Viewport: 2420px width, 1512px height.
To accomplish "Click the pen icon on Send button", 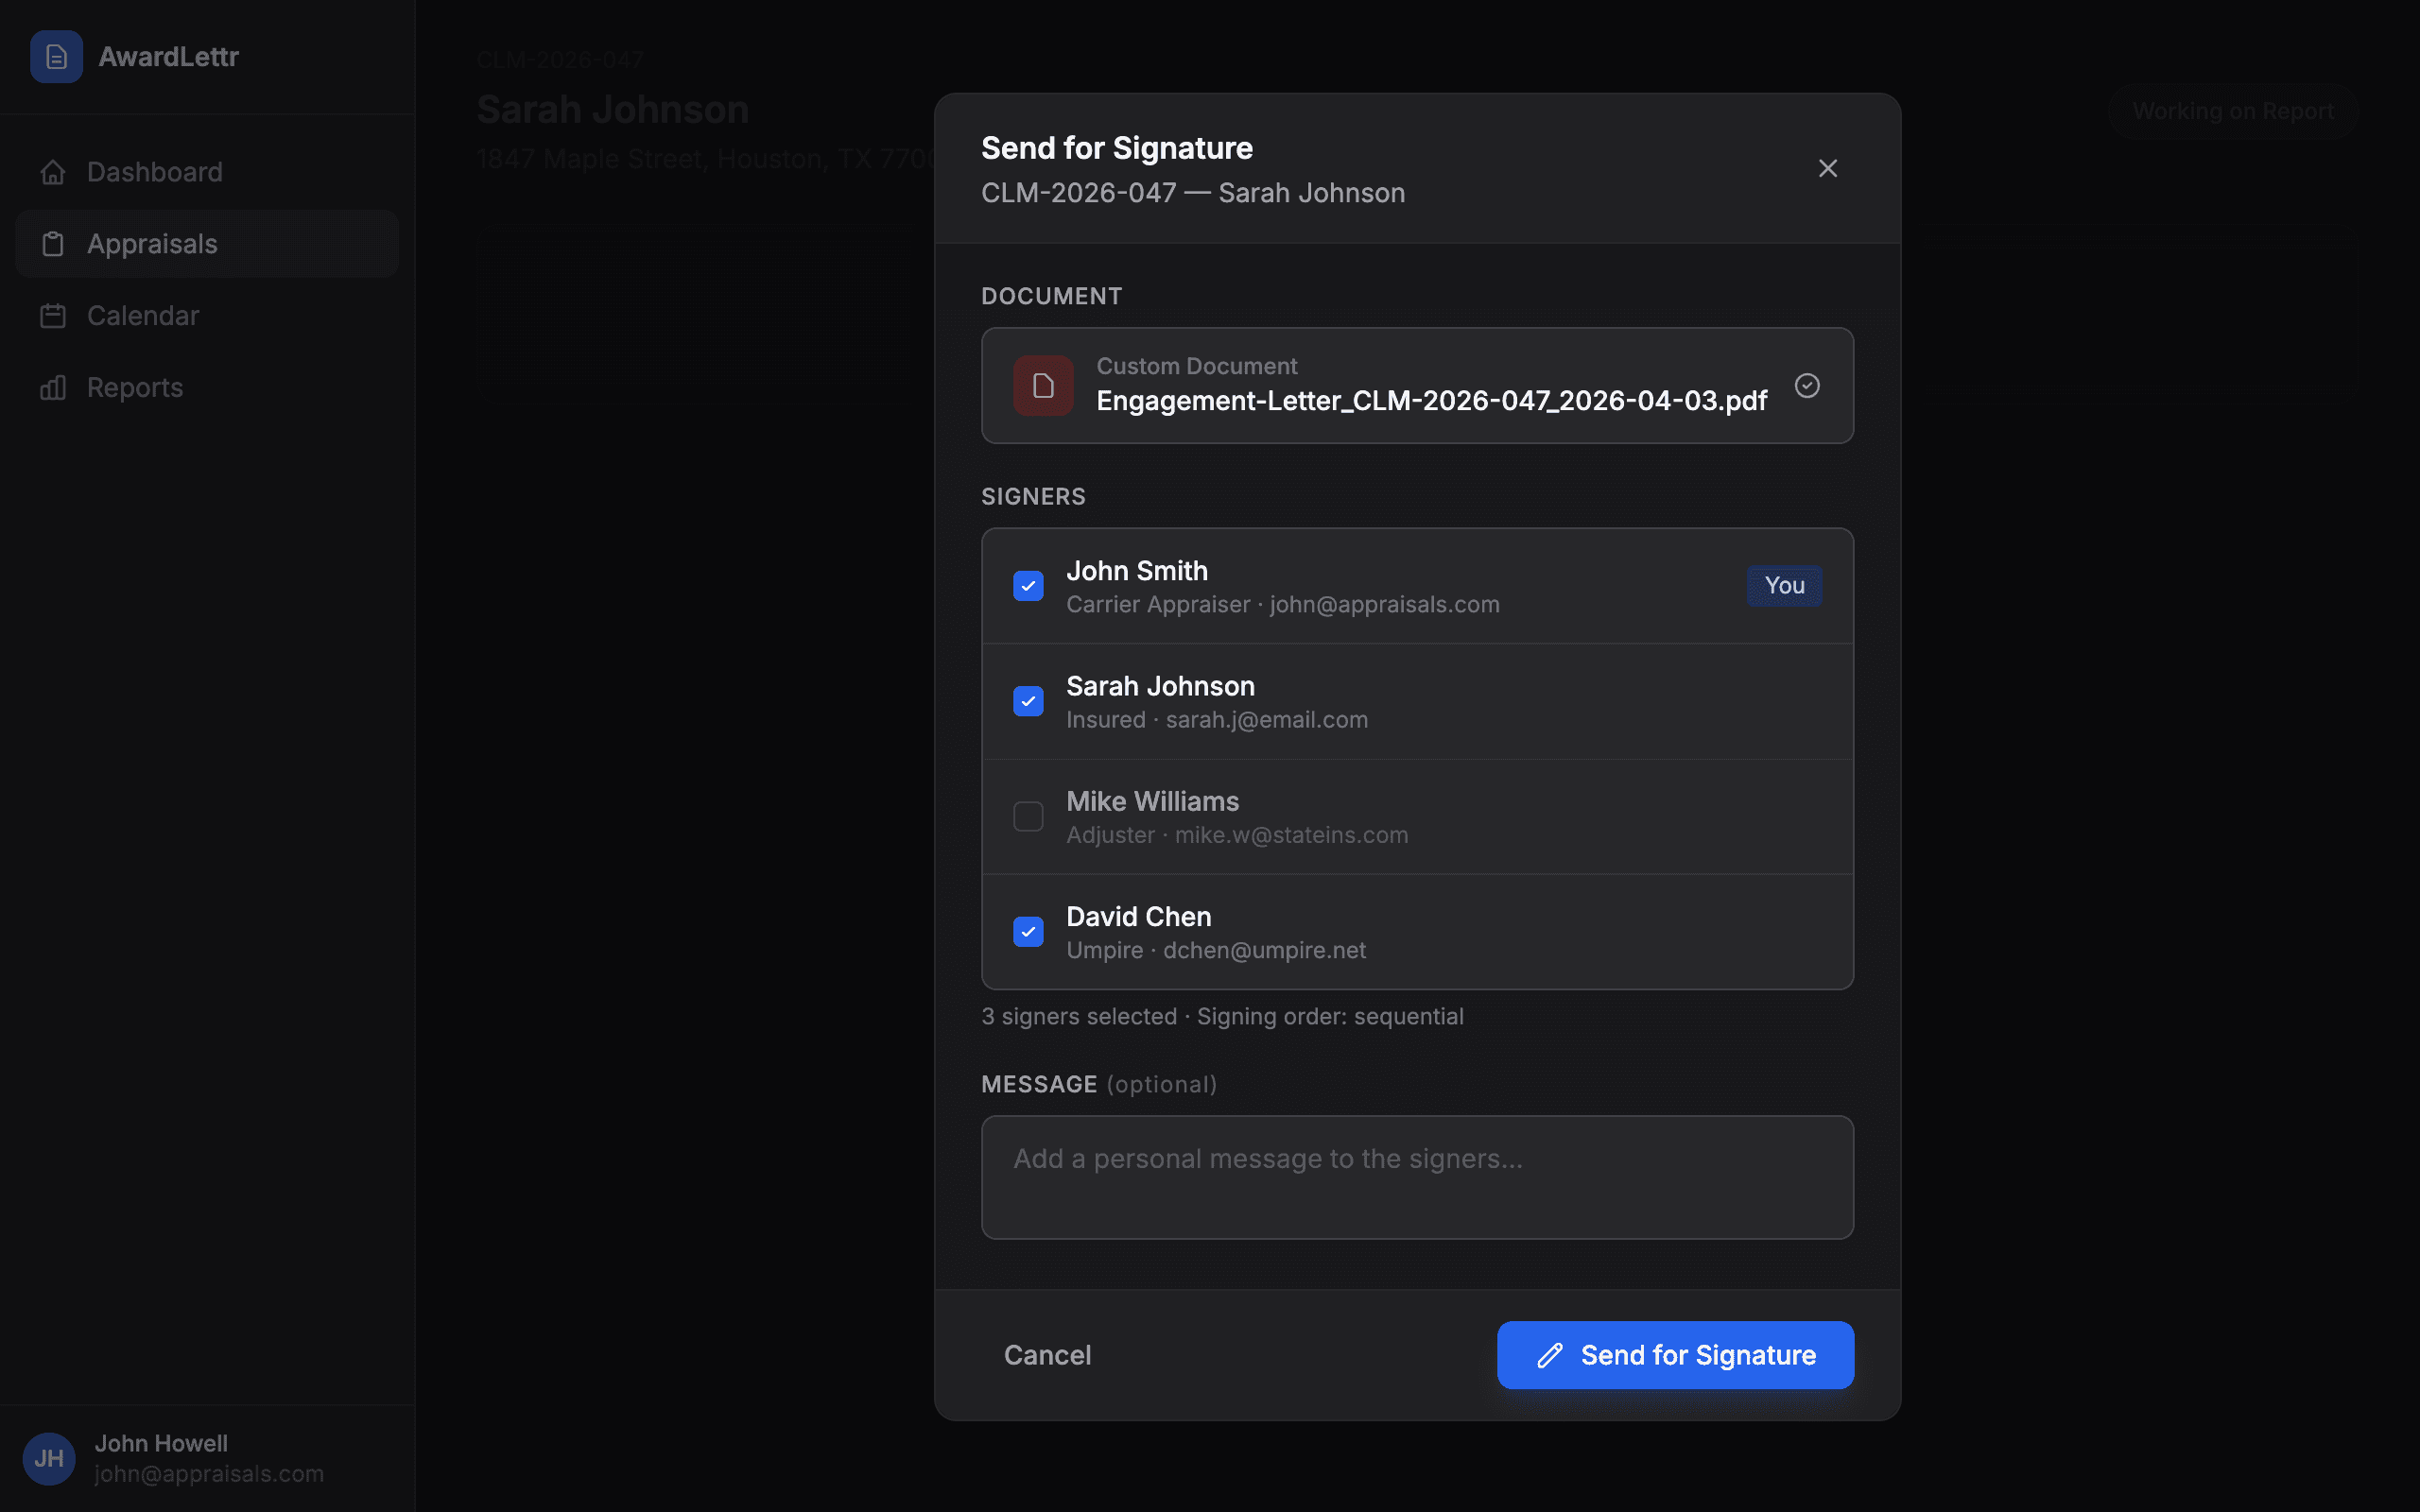I will 1550,1355.
